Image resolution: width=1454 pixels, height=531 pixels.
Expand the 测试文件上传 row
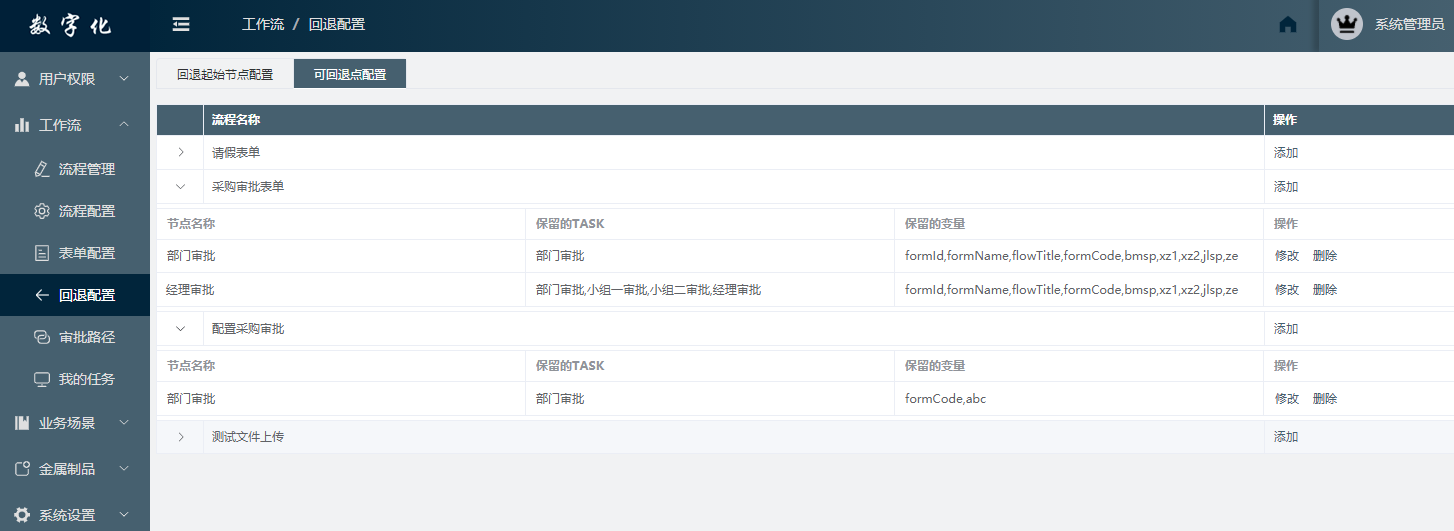pos(181,437)
